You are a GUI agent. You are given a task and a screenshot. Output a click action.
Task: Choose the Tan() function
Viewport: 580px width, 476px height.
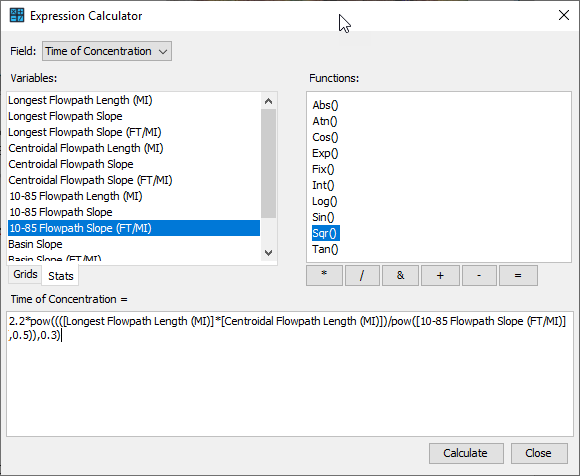[x=325, y=249]
